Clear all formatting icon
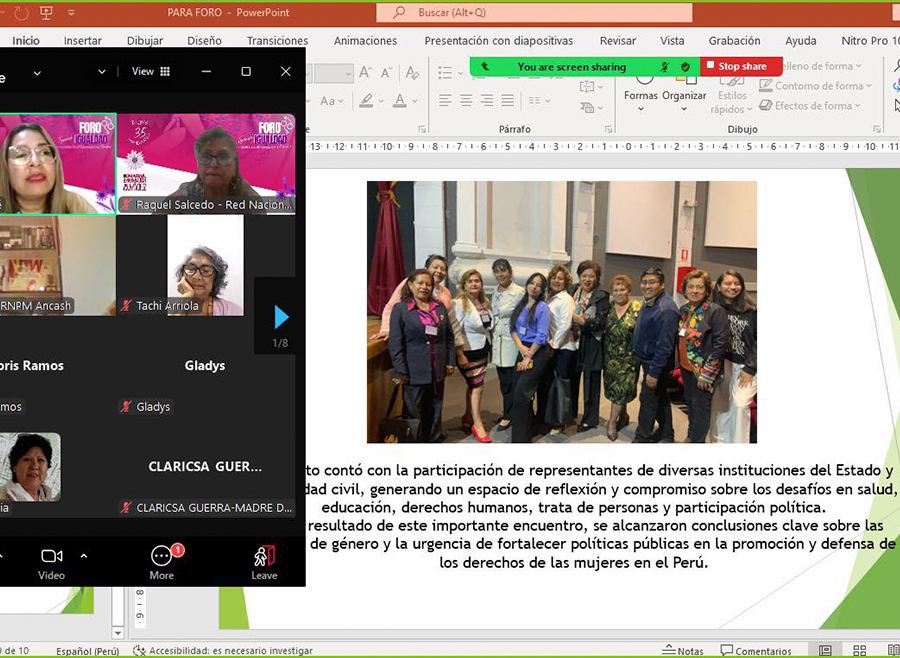The image size is (900, 658). [412, 72]
